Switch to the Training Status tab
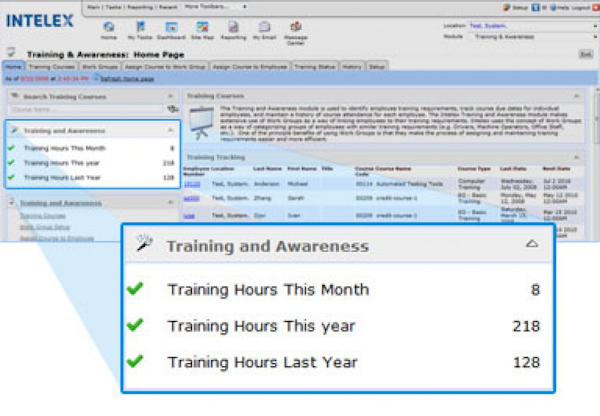 pyautogui.click(x=315, y=67)
